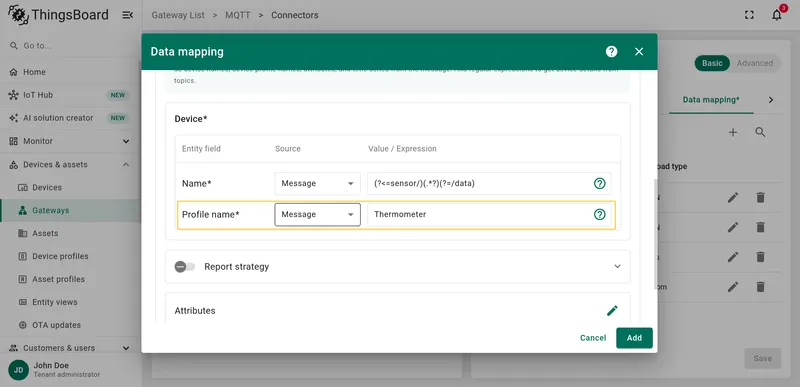Delete the fourth mapping row

pyautogui.click(x=761, y=287)
